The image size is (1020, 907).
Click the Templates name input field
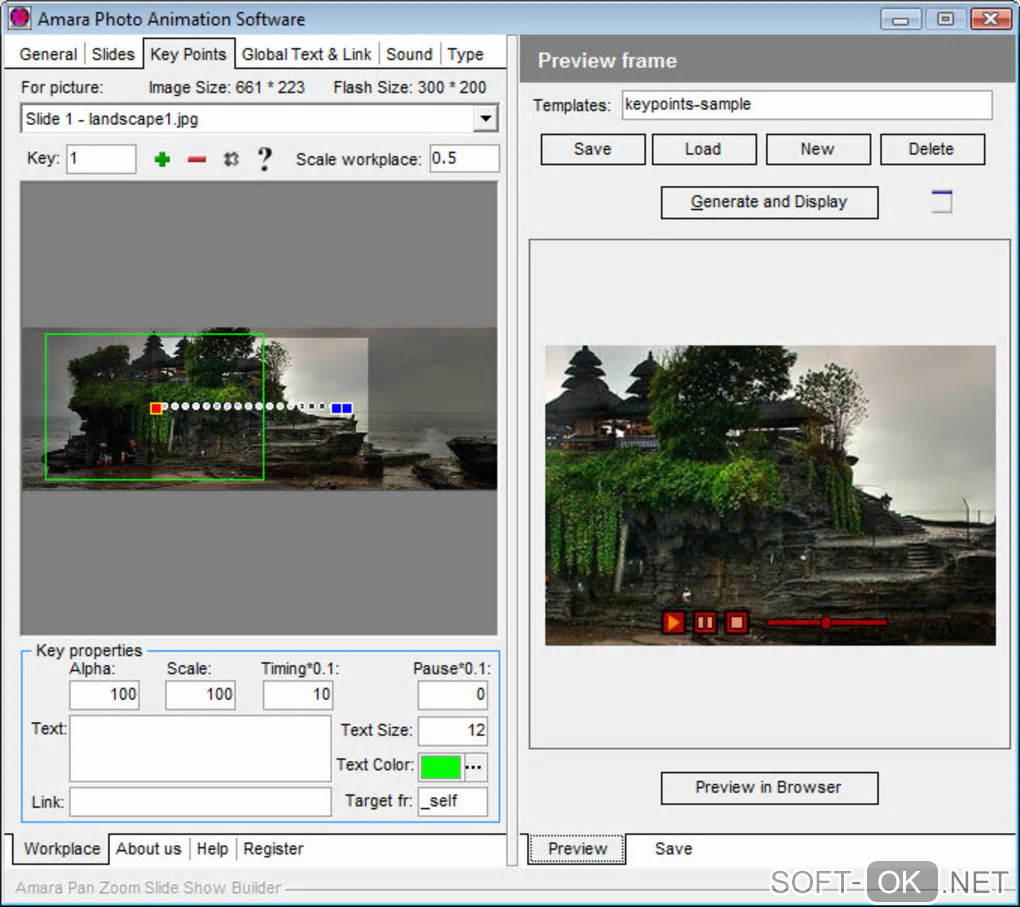click(806, 105)
